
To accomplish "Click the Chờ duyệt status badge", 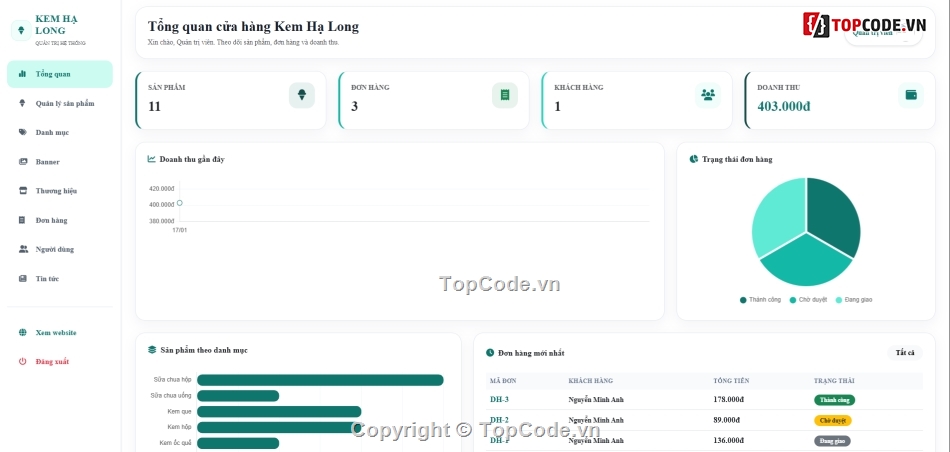I will (832, 420).
